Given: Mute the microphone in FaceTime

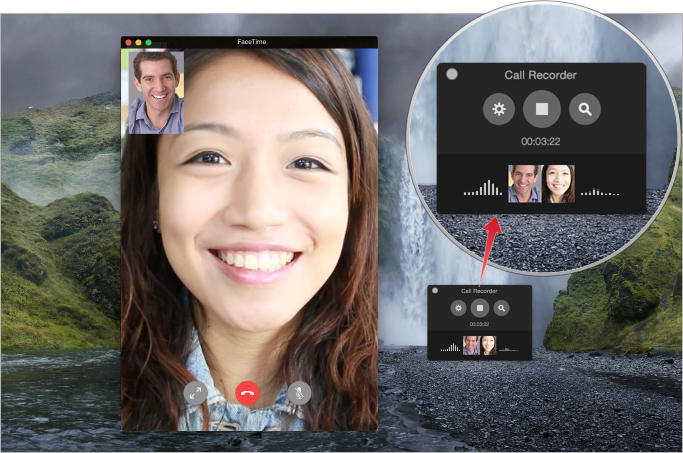Looking at the screenshot, I should 299,393.
